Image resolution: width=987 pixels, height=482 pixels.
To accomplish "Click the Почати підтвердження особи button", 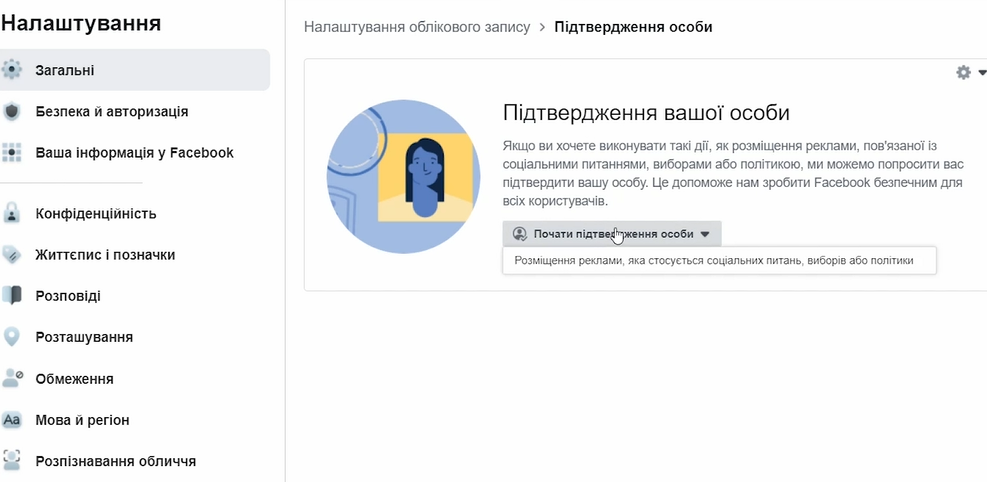I will tap(612, 234).
